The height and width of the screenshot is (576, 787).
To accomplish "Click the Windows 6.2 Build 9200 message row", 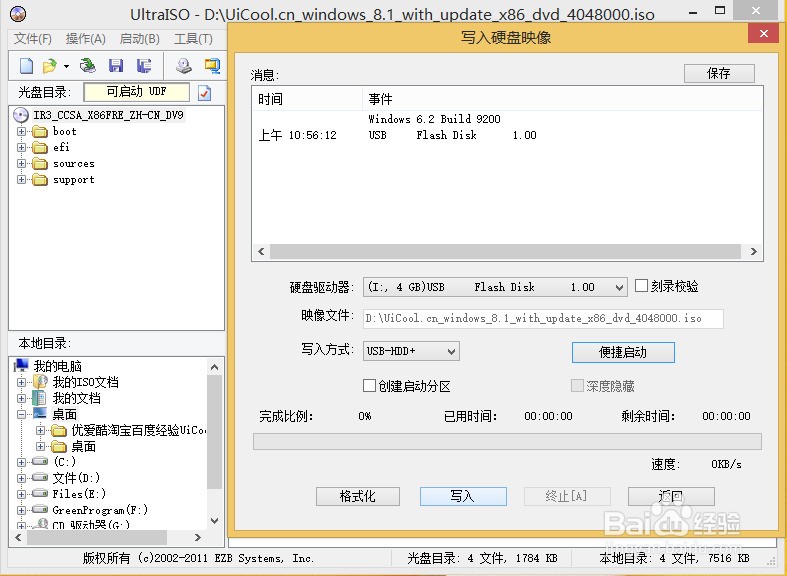I will (435, 119).
